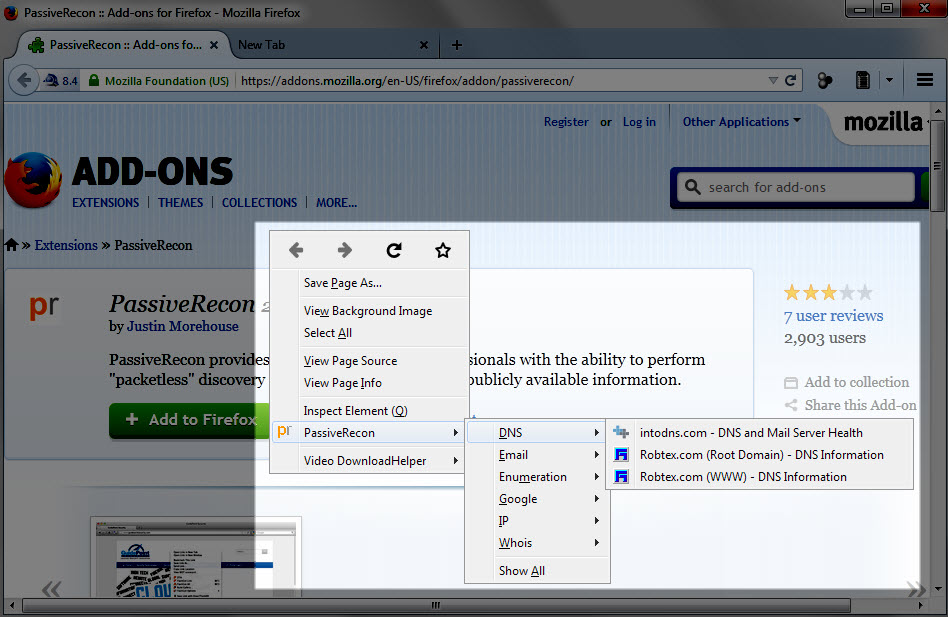The image size is (948, 617).
Task: Click the star rating icons
Action: [828, 293]
